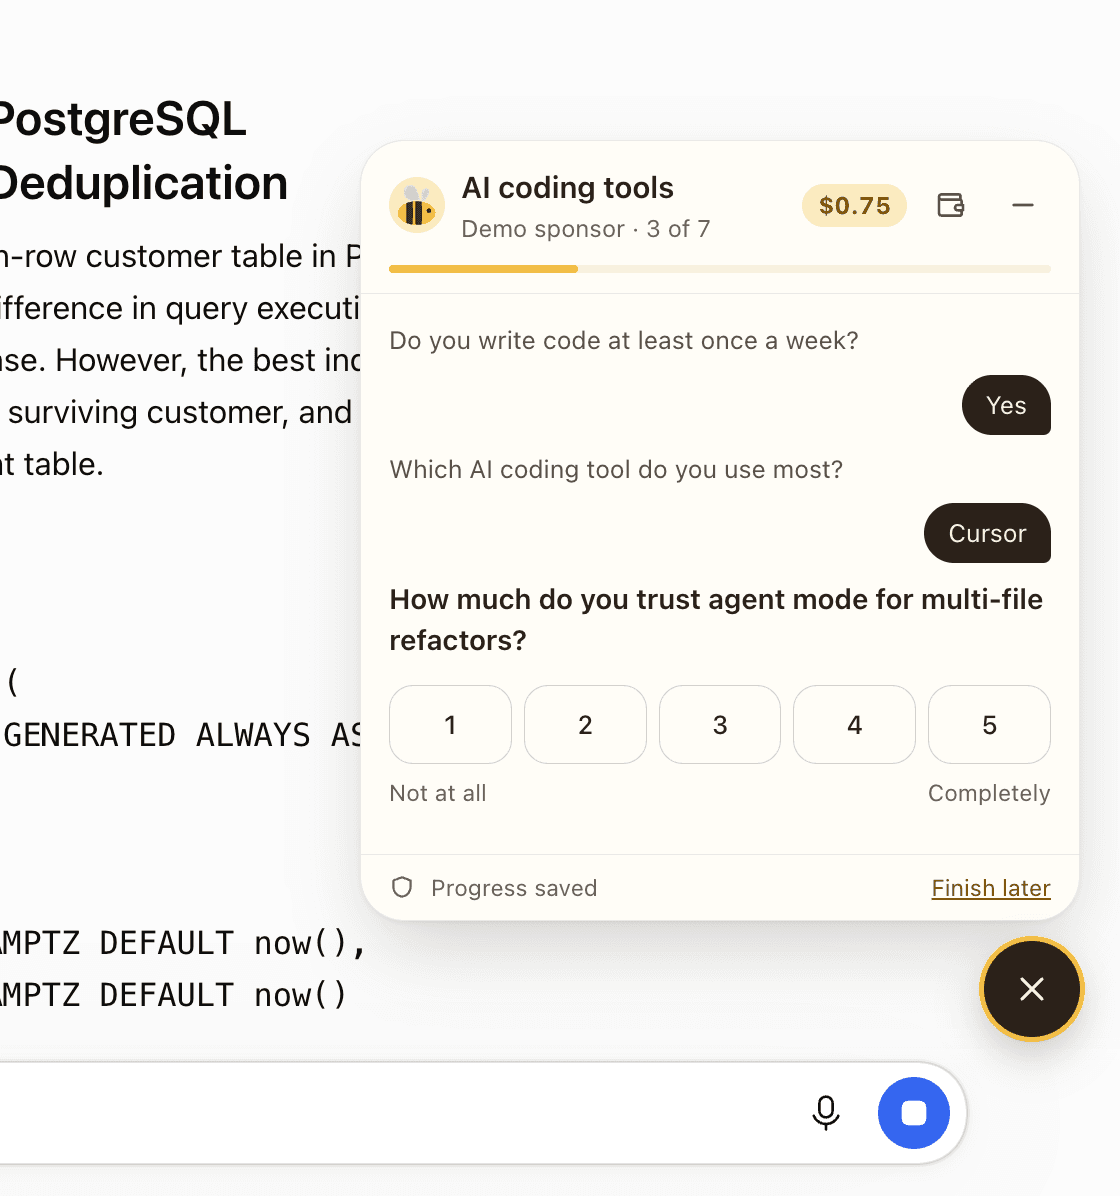Screen dimensions: 1120x1196
Task: Click the $0.75 reward badge
Action: click(x=854, y=205)
